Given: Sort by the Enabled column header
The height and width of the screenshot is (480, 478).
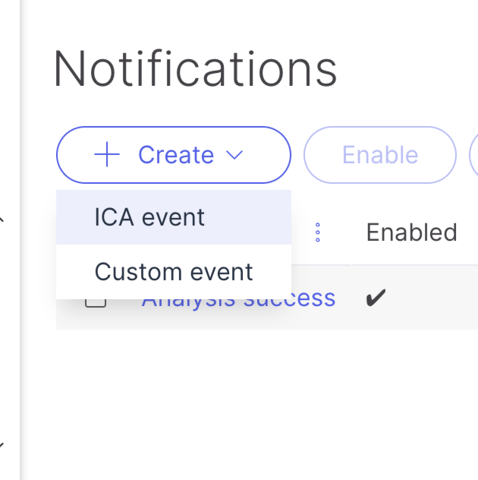Looking at the screenshot, I should pos(412,232).
